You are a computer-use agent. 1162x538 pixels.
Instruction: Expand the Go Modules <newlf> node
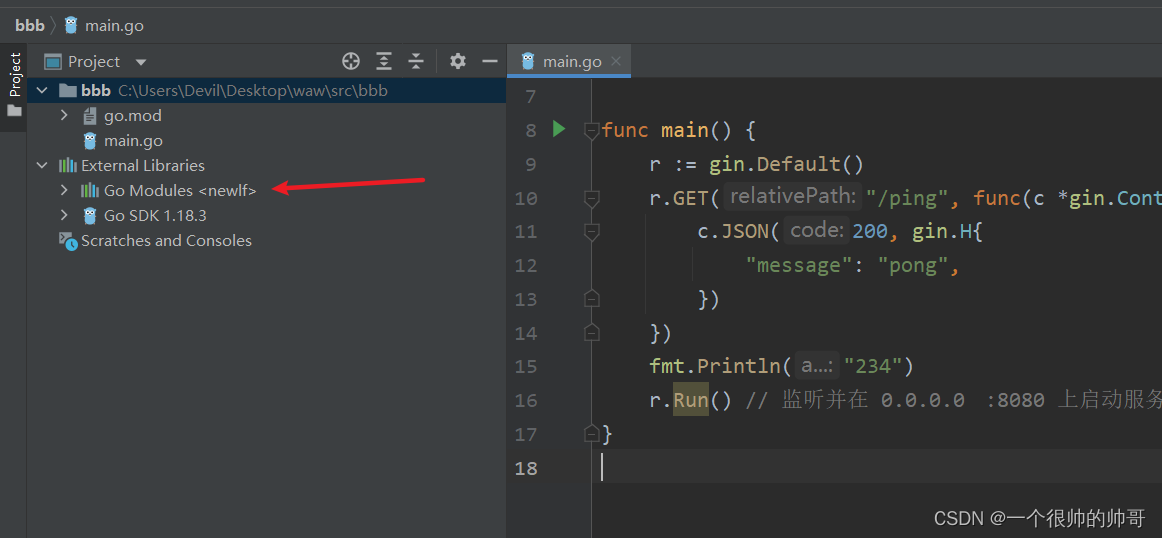point(64,190)
